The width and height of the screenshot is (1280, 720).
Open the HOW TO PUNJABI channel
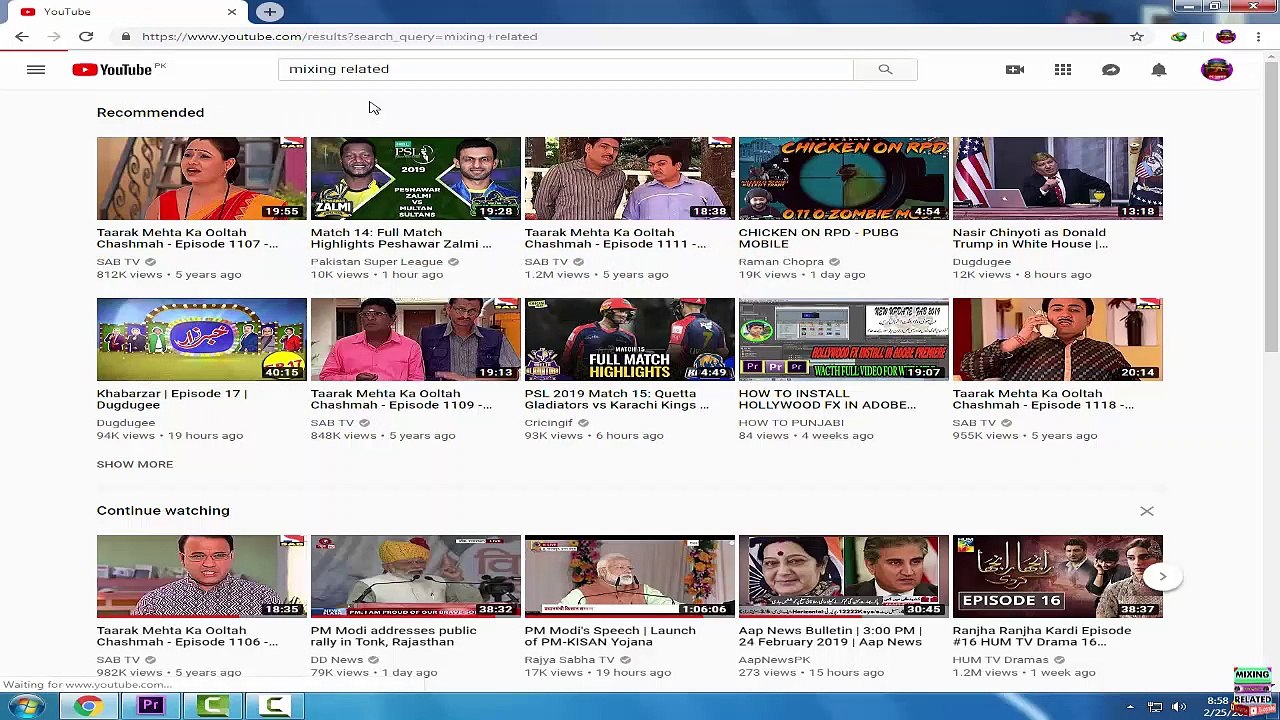coord(791,423)
